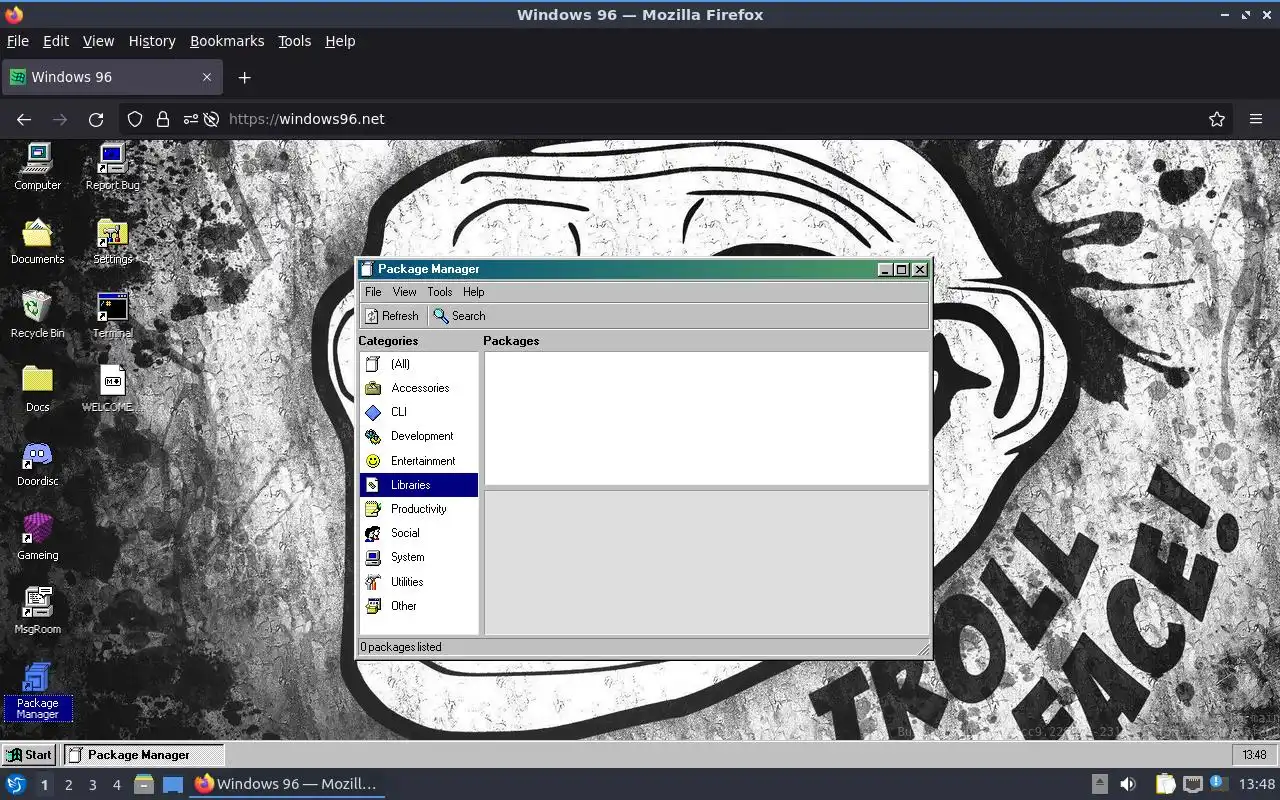1280x800 pixels.
Task: Bookmark page with the star icon
Action: (x=1217, y=119)
